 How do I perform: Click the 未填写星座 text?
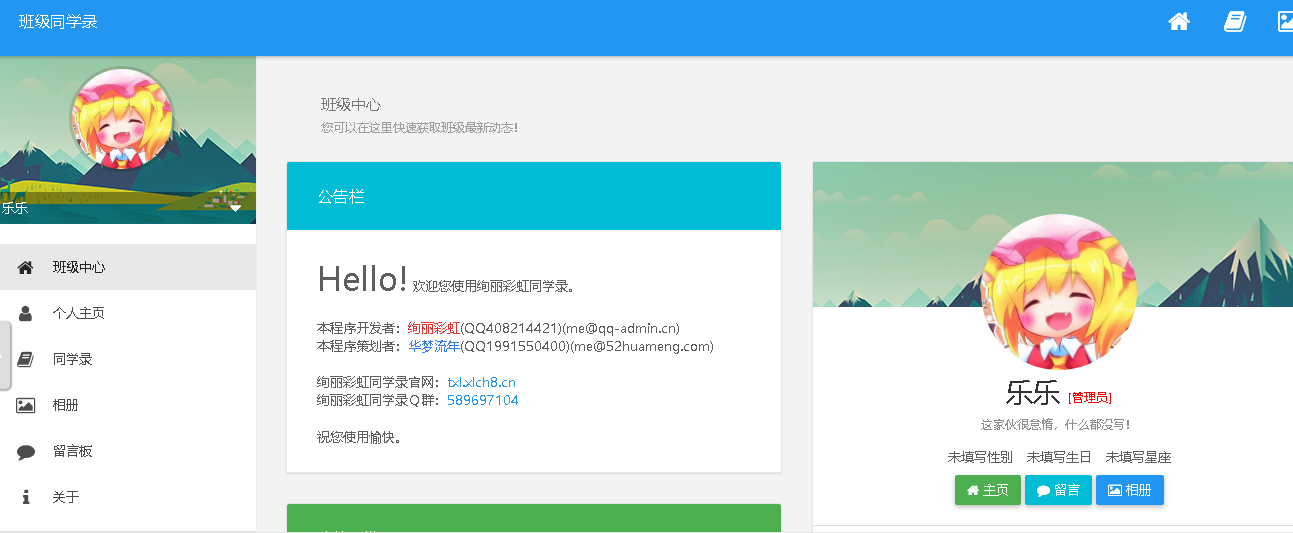(x=1138, y=457)
